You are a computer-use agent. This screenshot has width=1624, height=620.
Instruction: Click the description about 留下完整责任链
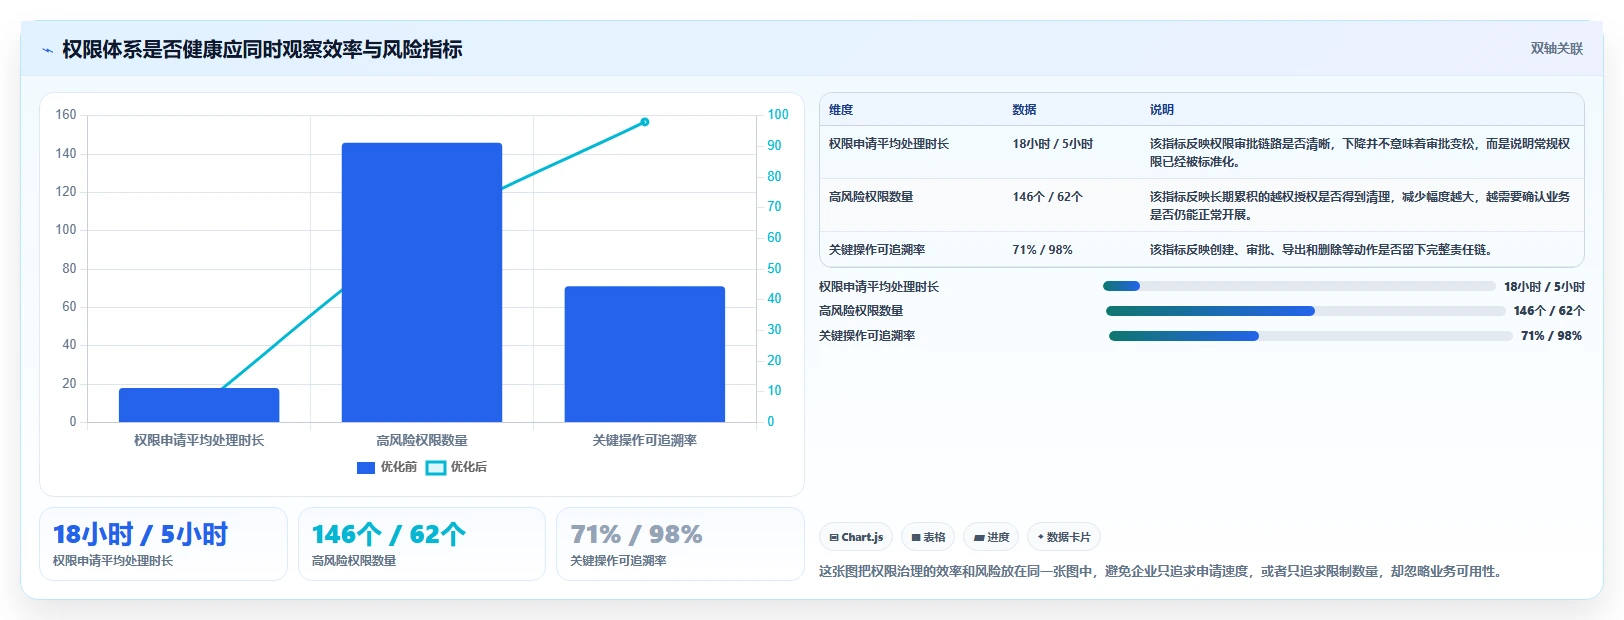(x=1322, y=250)
